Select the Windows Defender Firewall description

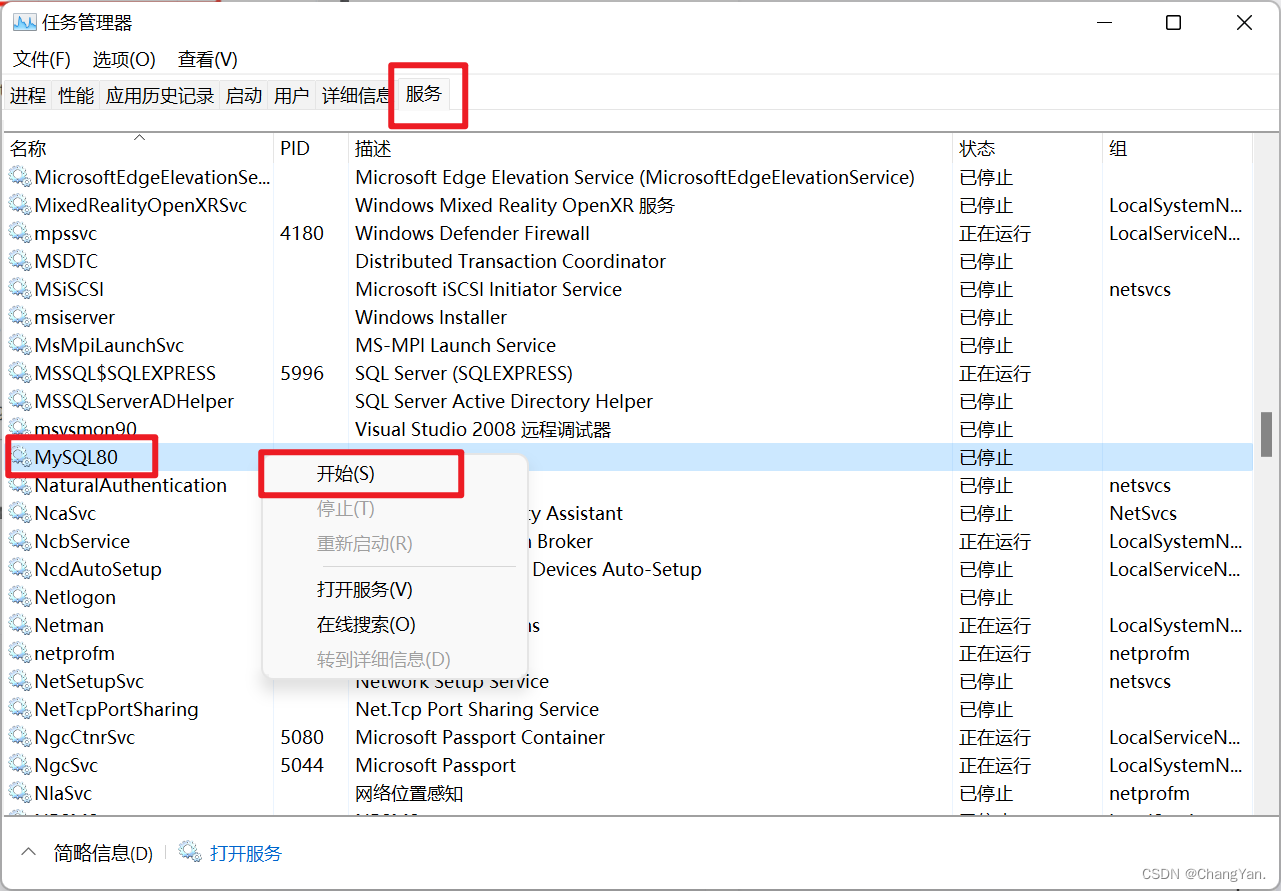(473, 234)
